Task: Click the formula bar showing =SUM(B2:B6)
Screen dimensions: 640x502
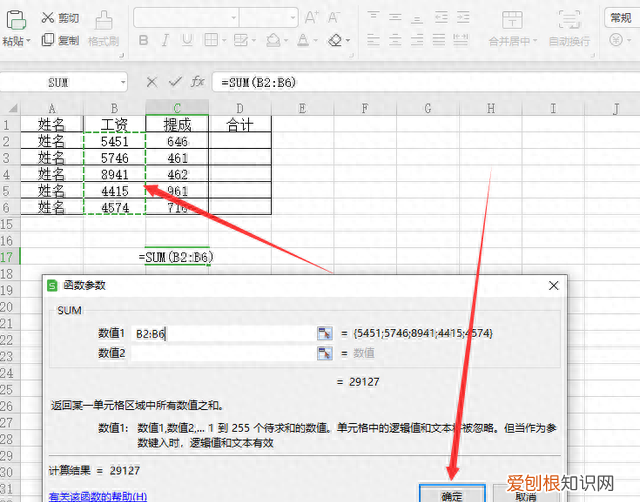Action: (x=426, y=82)
